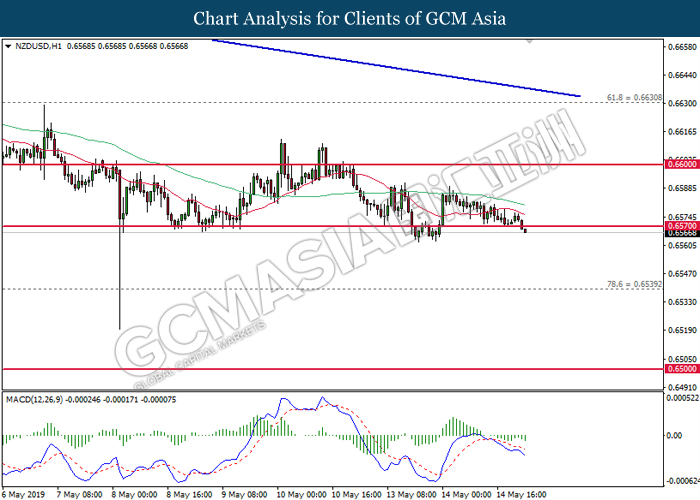
Task: Click the MACD(12,26,9) indicator label
Action: pyautogui.click(x=35, y=400)
